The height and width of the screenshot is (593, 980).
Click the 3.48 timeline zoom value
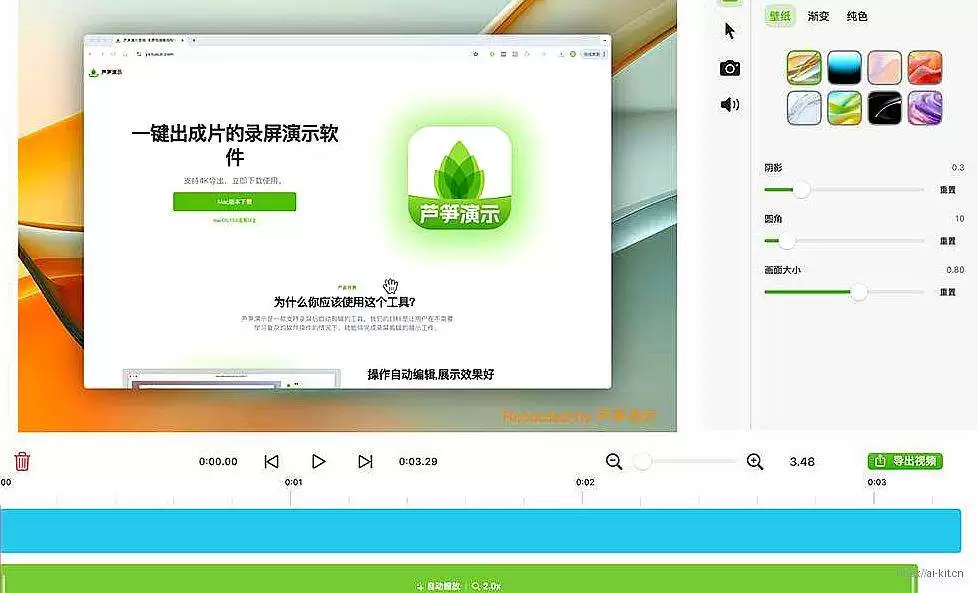point(802,462)
